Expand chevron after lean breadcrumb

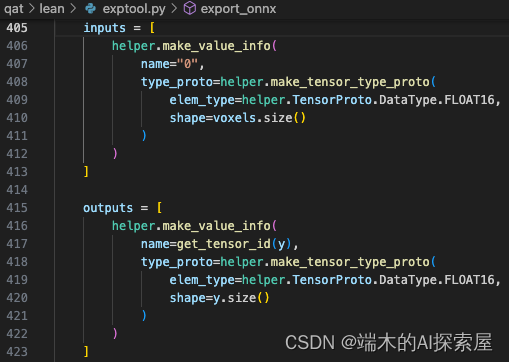tap(73, 8)
